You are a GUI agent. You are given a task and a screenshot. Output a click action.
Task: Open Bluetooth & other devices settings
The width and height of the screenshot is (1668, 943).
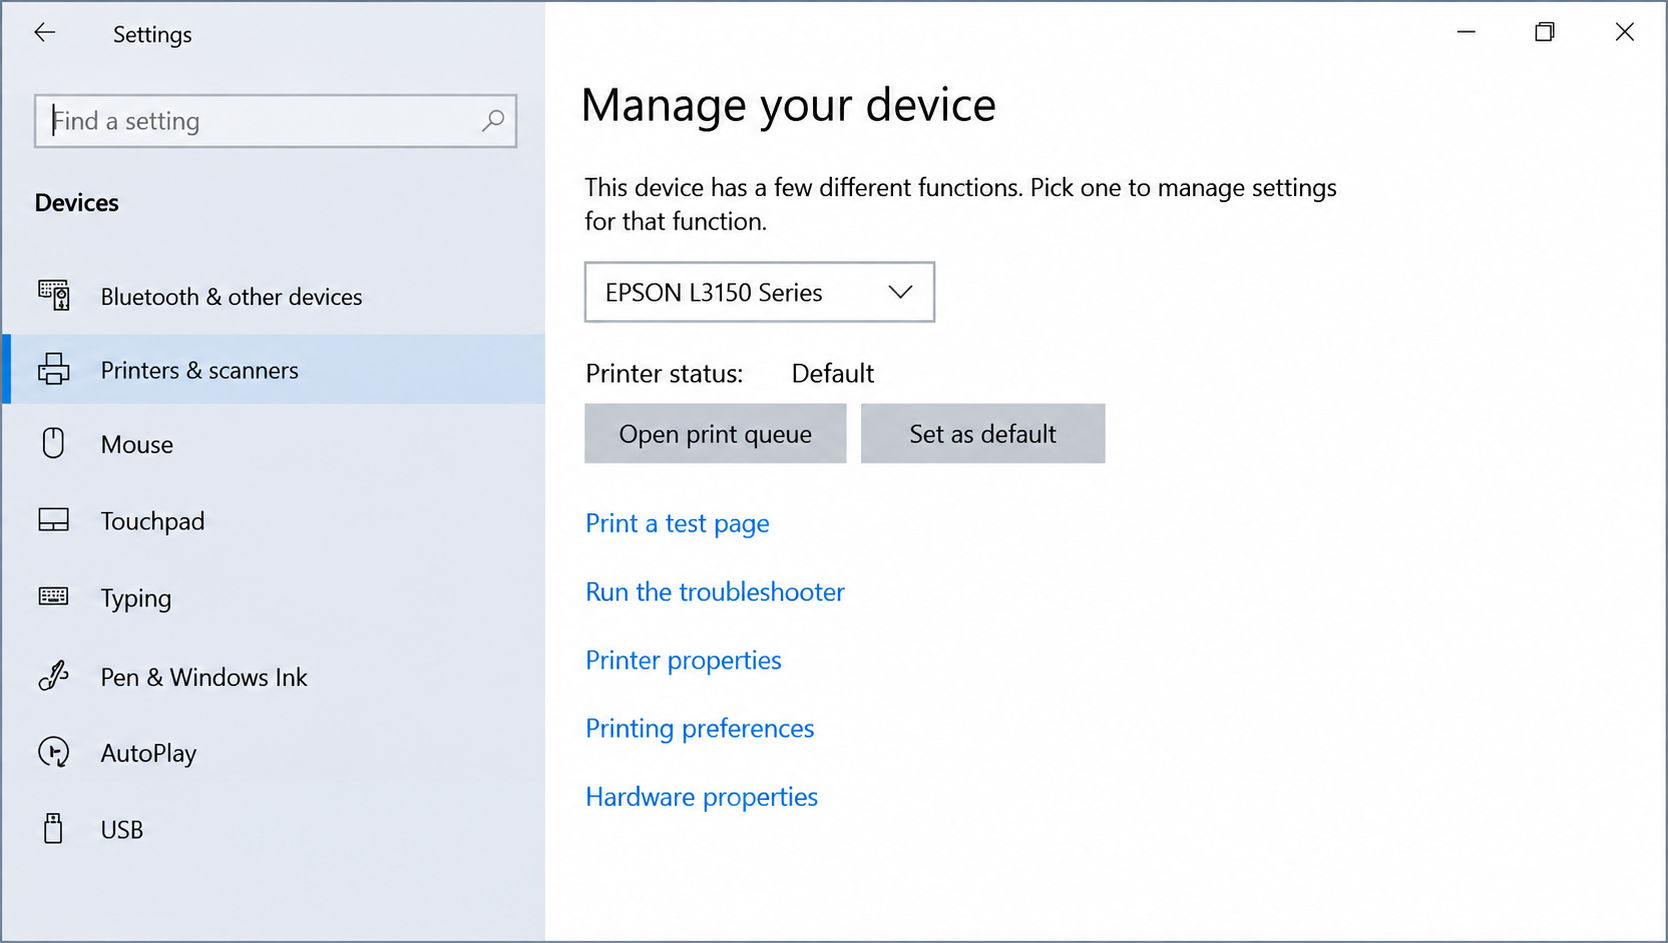[274, 297]
